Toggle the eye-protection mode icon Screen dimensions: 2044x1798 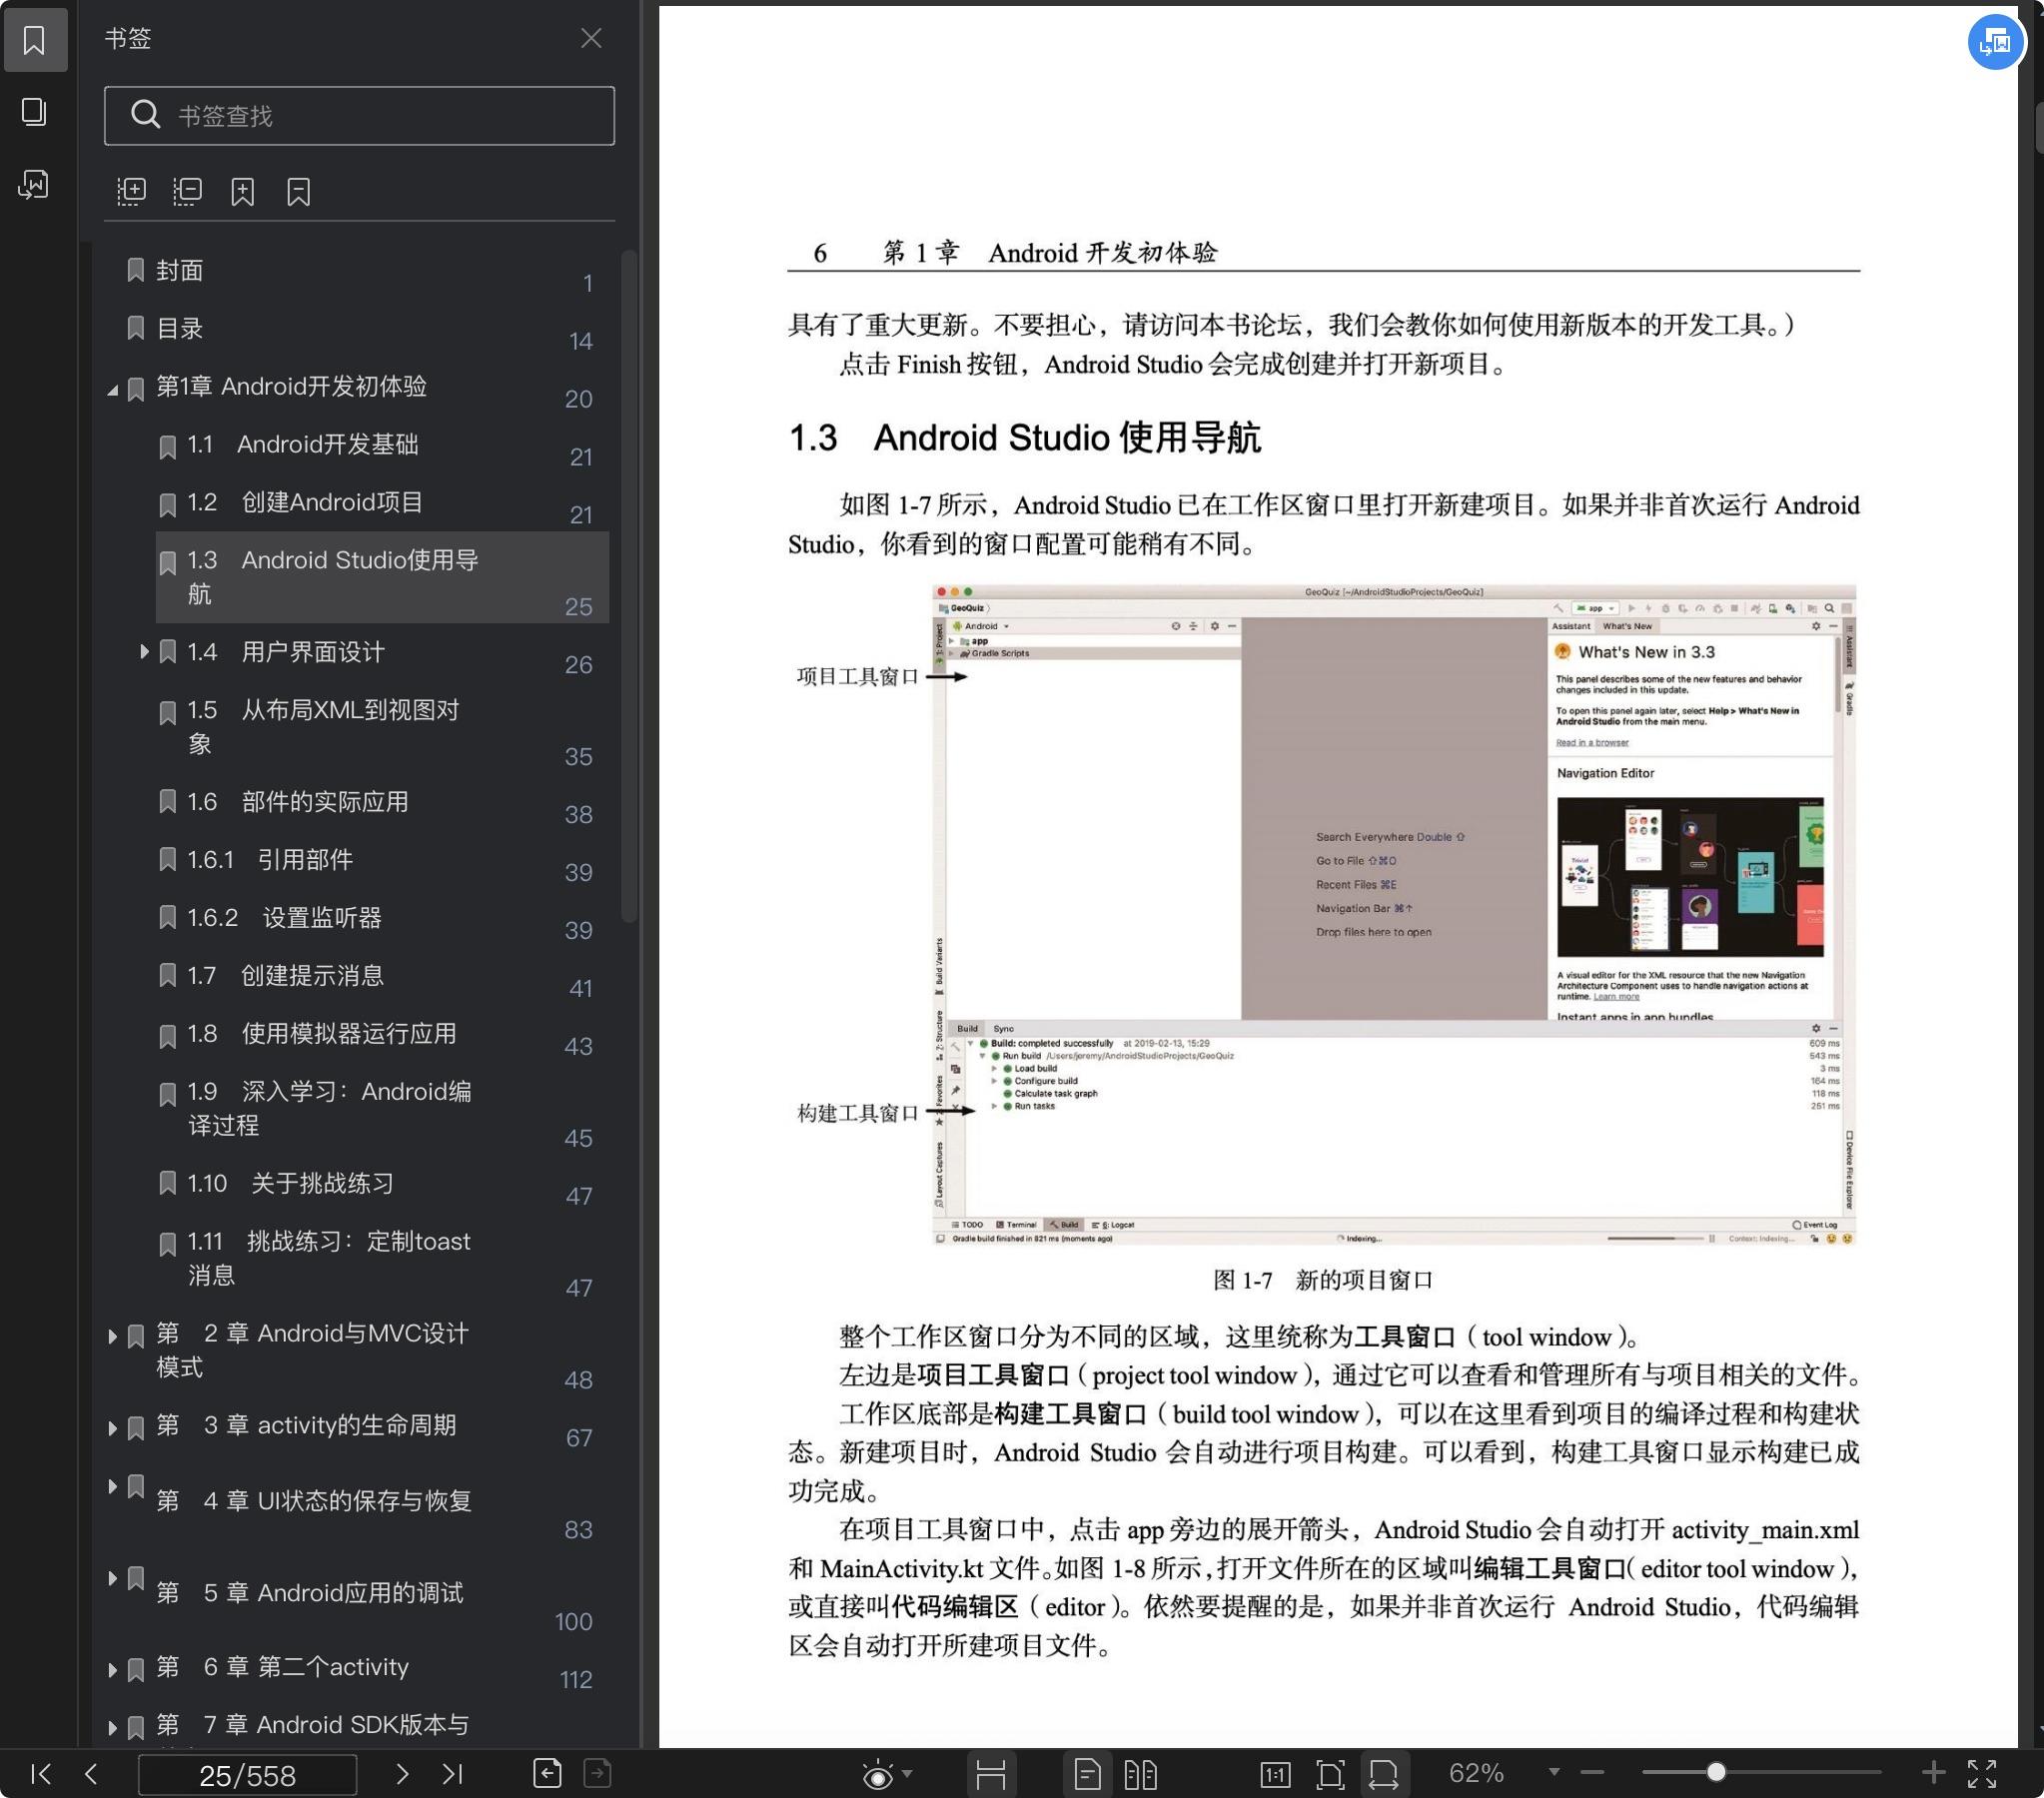pos(877,1774)
